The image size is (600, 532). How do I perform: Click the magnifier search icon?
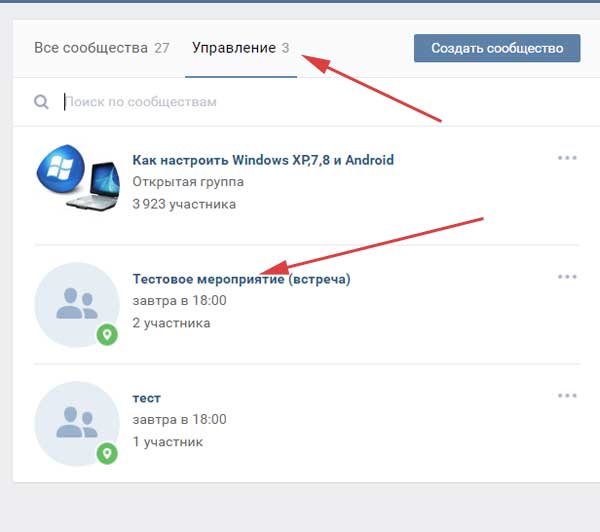(41, 102)
